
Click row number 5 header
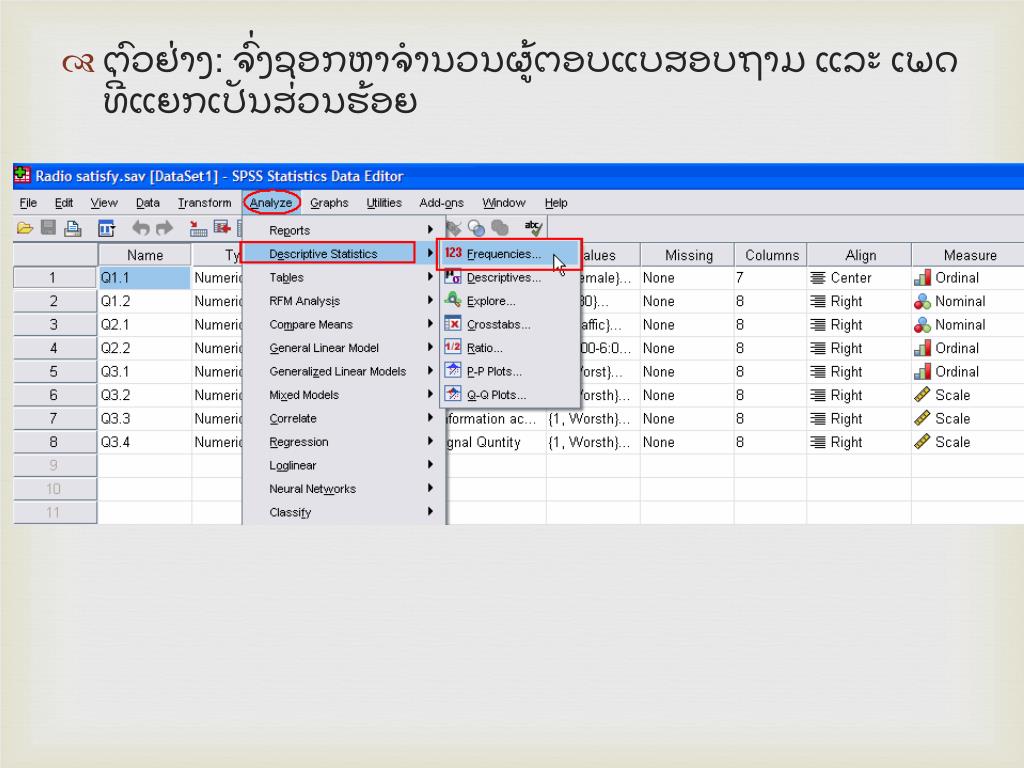[x=55, y=372]
